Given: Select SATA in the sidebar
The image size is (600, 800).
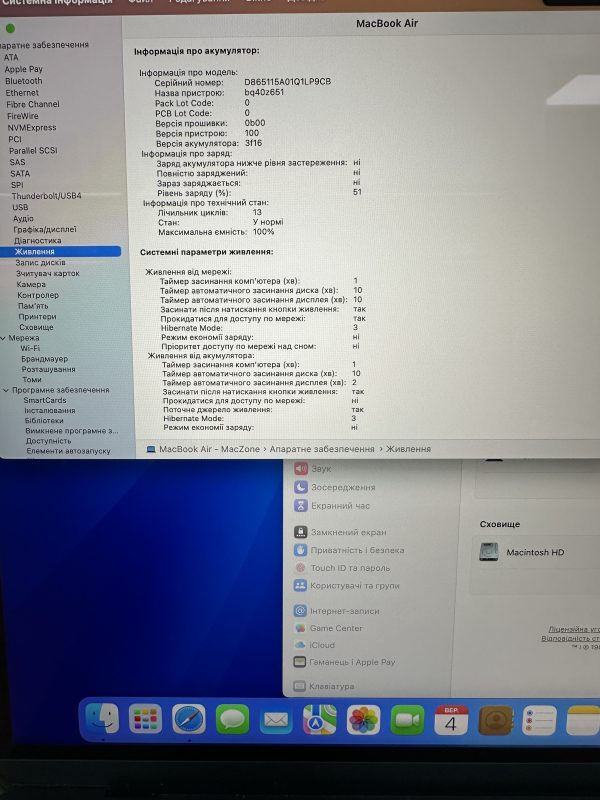Looking at the screenshot, I should point(20,173).
